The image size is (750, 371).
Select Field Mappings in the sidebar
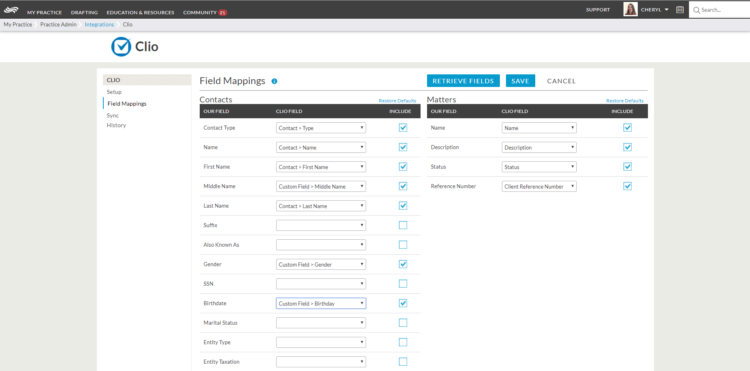point(127,103)
